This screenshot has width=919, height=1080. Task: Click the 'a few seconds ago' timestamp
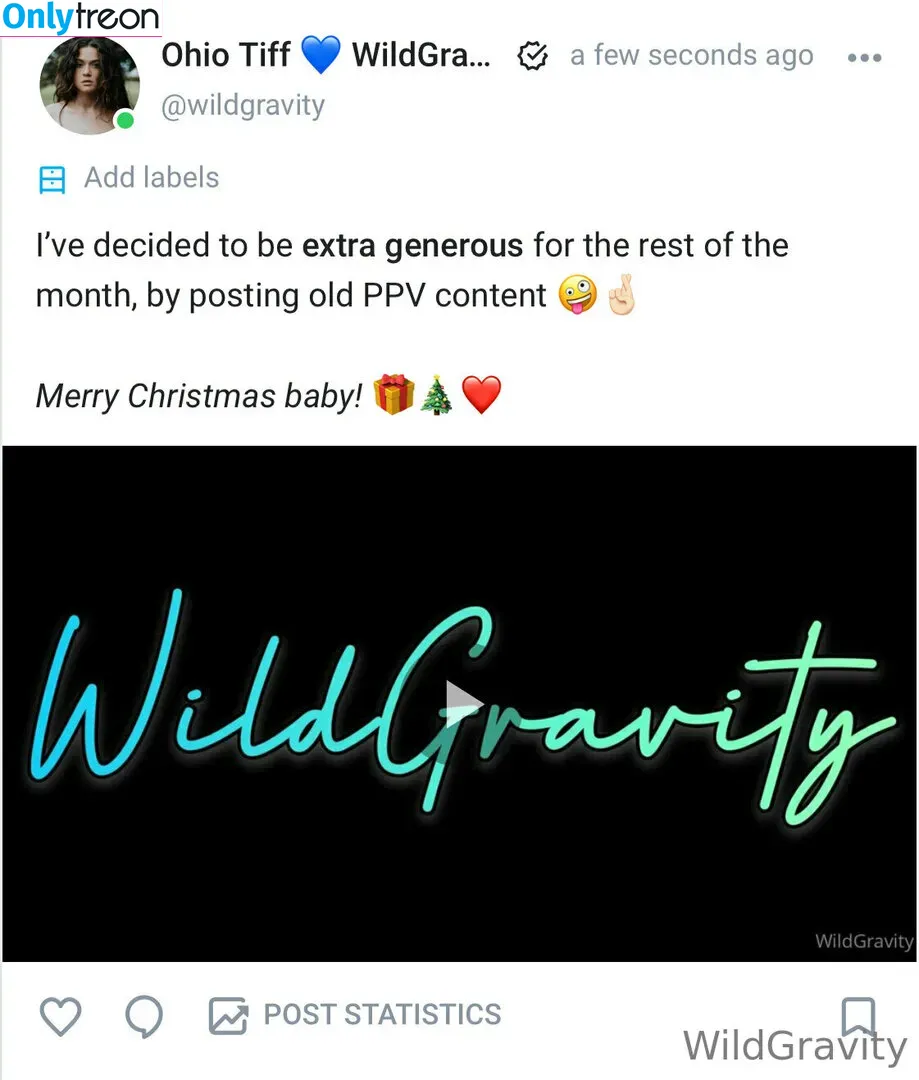[x=692, y=56]
